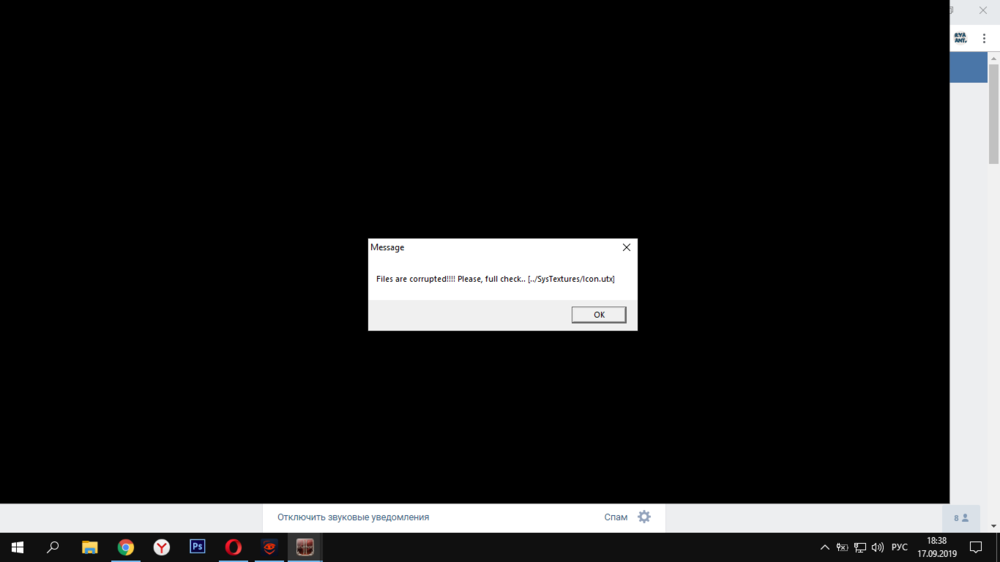Open the Action Center notifications icon
Viewport: 1000px width, 562px height.
click(976, 547)
